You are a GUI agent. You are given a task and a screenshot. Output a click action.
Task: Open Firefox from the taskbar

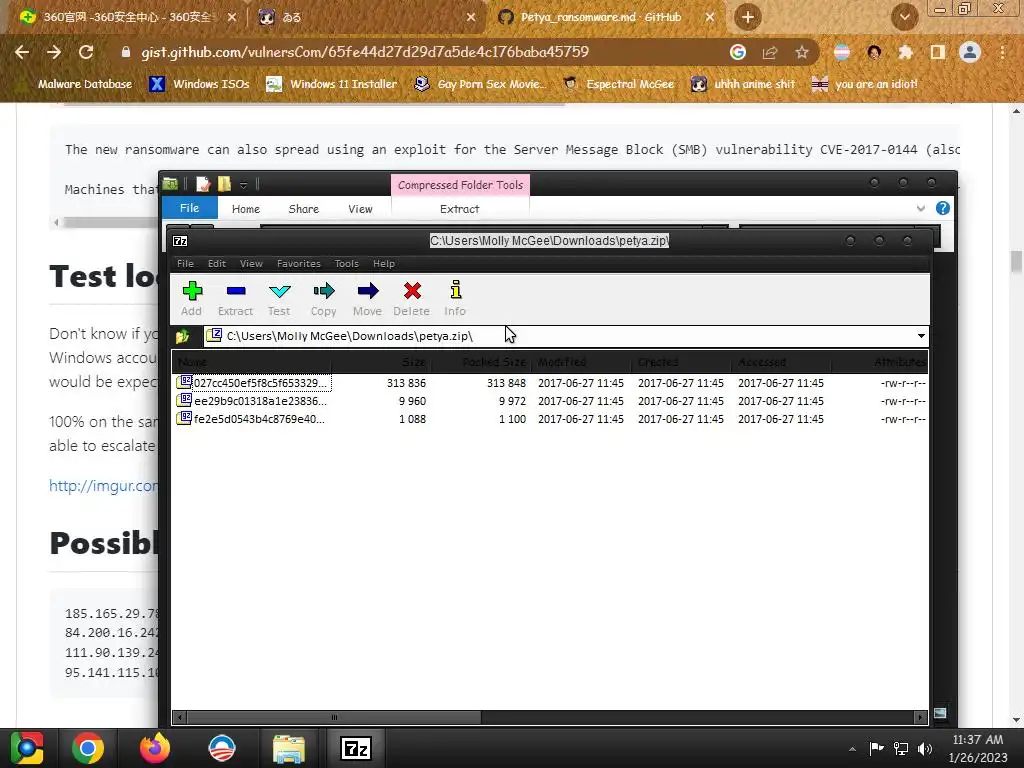155,748
